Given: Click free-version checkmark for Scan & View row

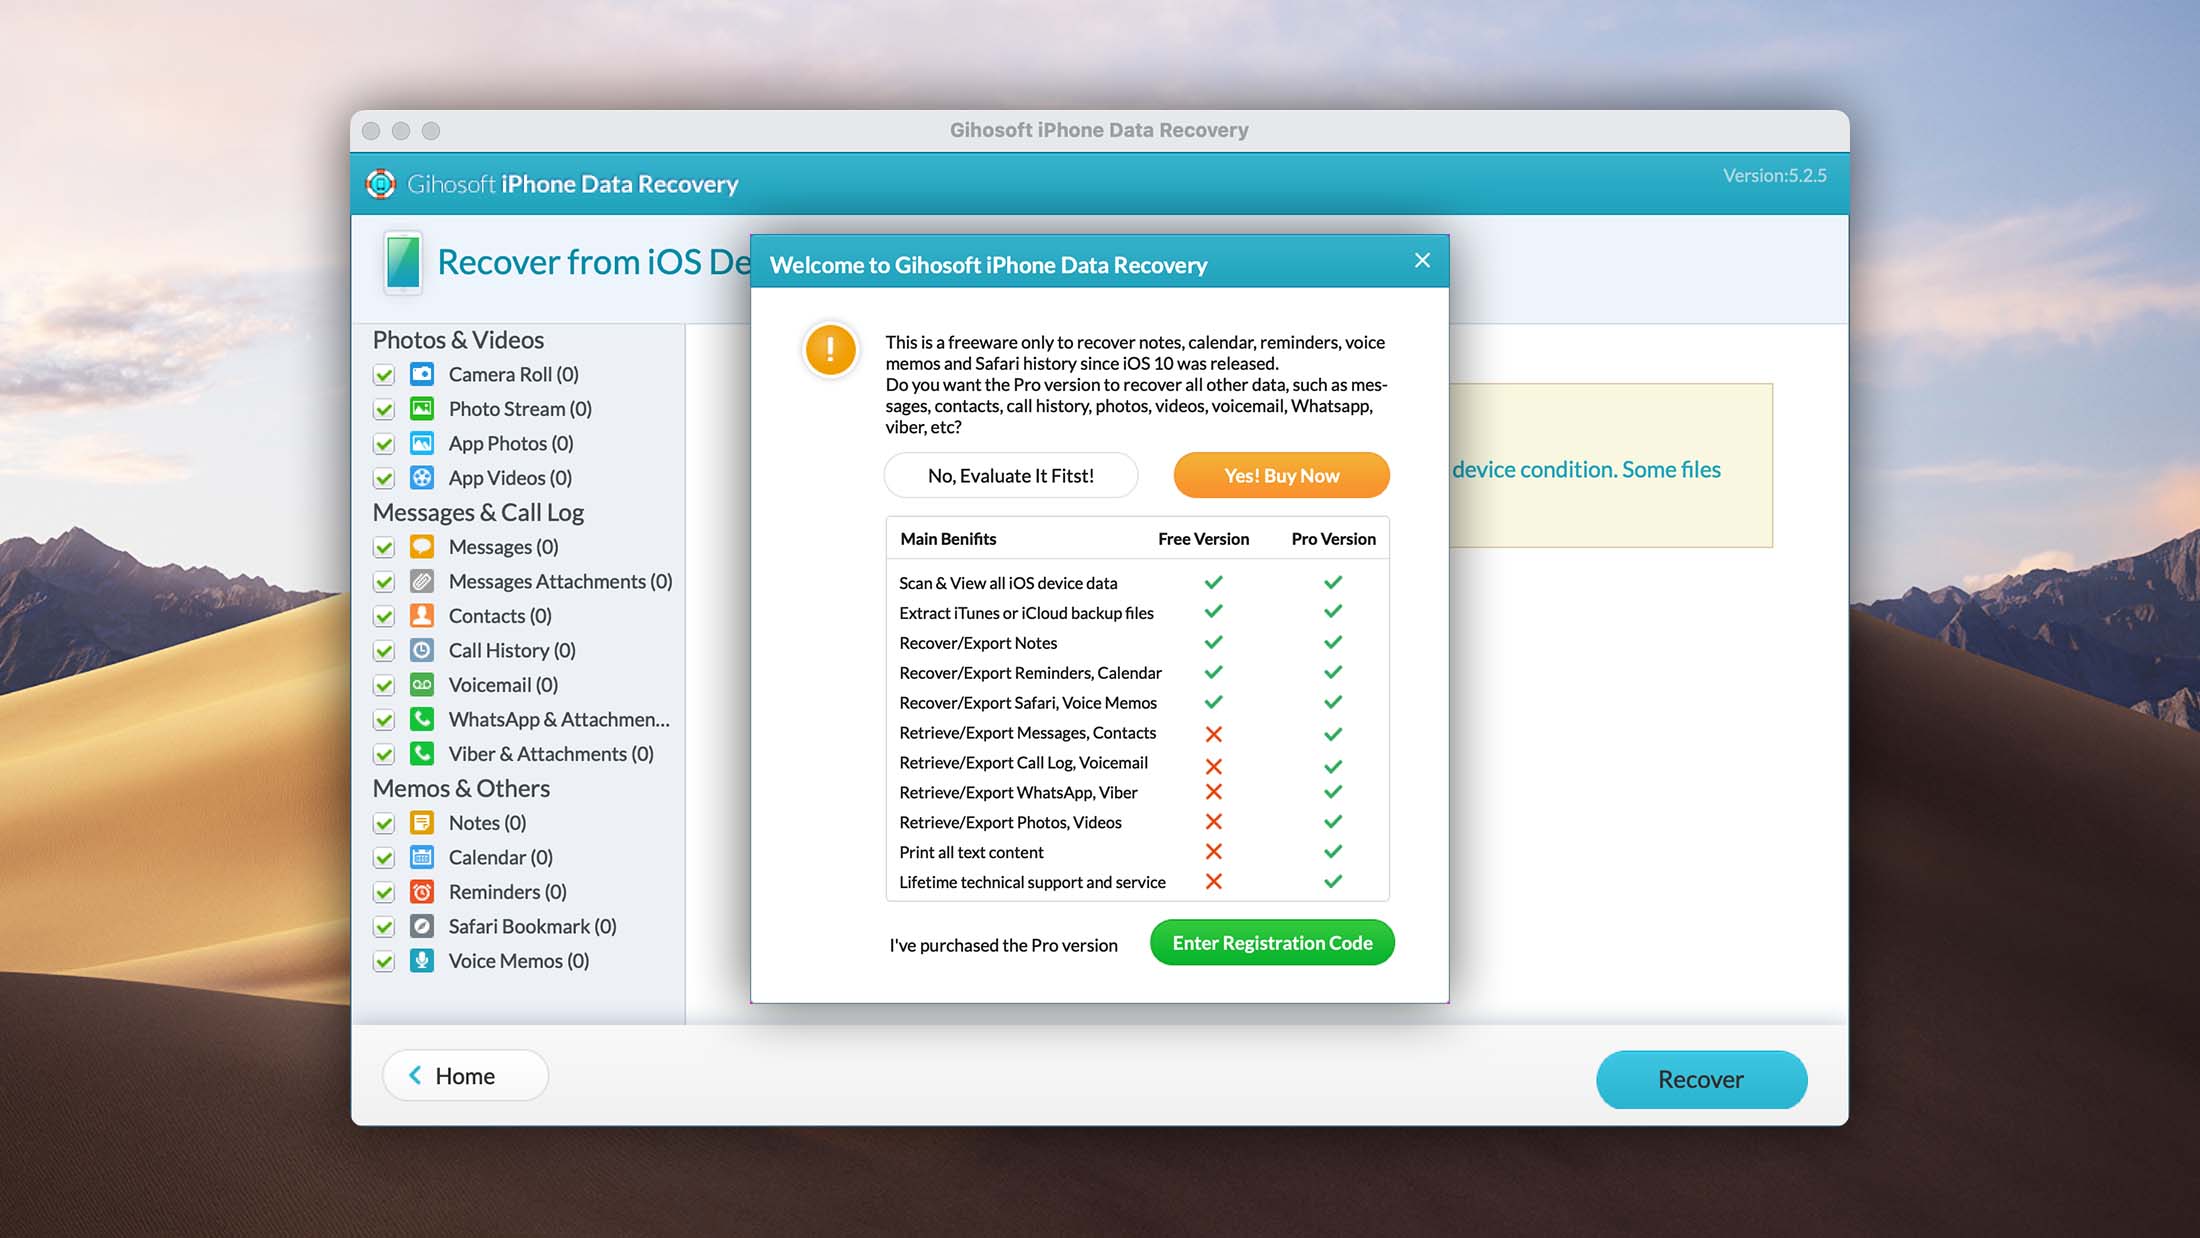Looking at the screenshot, I should [x=1214, y=582].
